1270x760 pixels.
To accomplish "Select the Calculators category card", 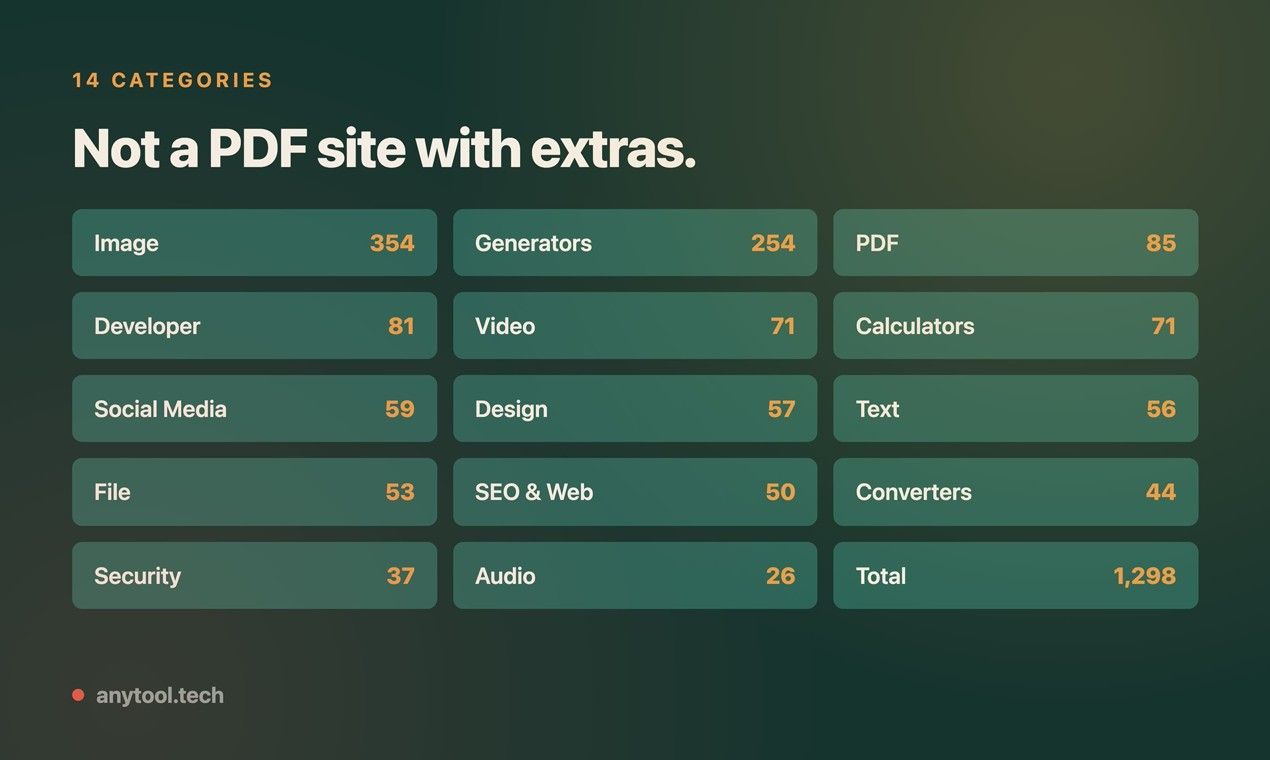I will (x=1015, y=326).
